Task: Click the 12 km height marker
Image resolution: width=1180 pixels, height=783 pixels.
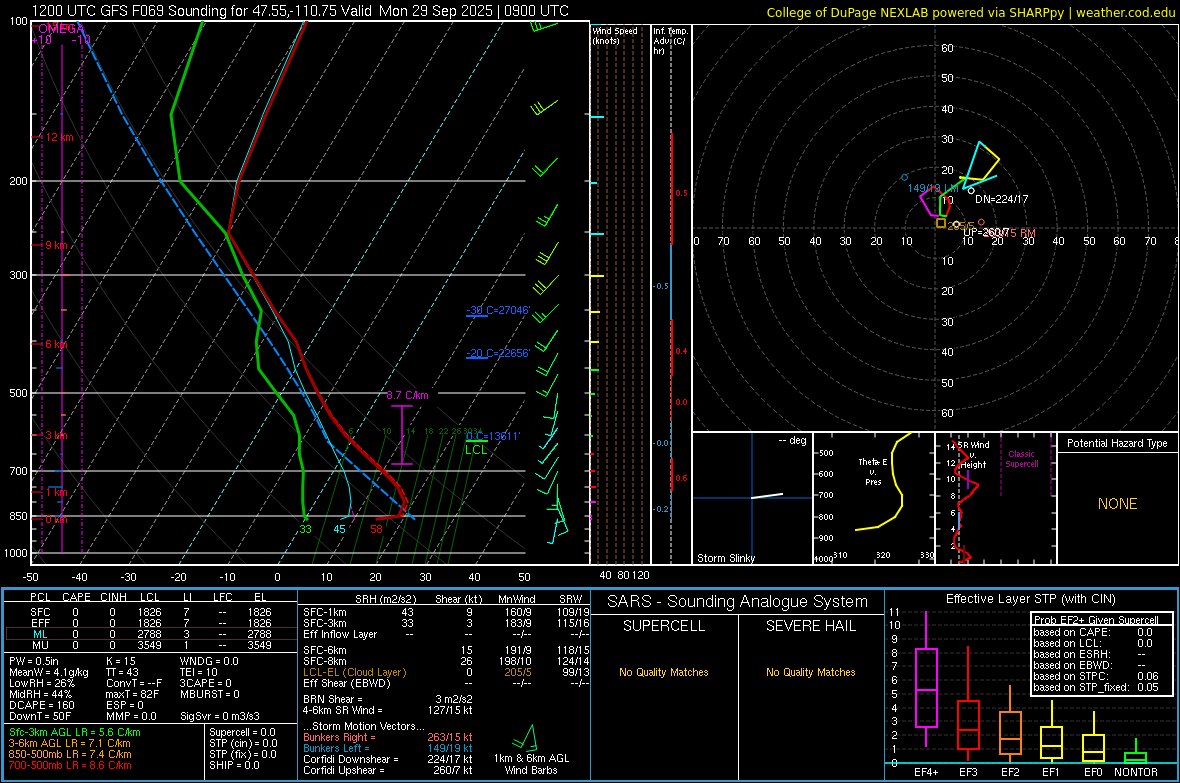Action: (60, 137)
